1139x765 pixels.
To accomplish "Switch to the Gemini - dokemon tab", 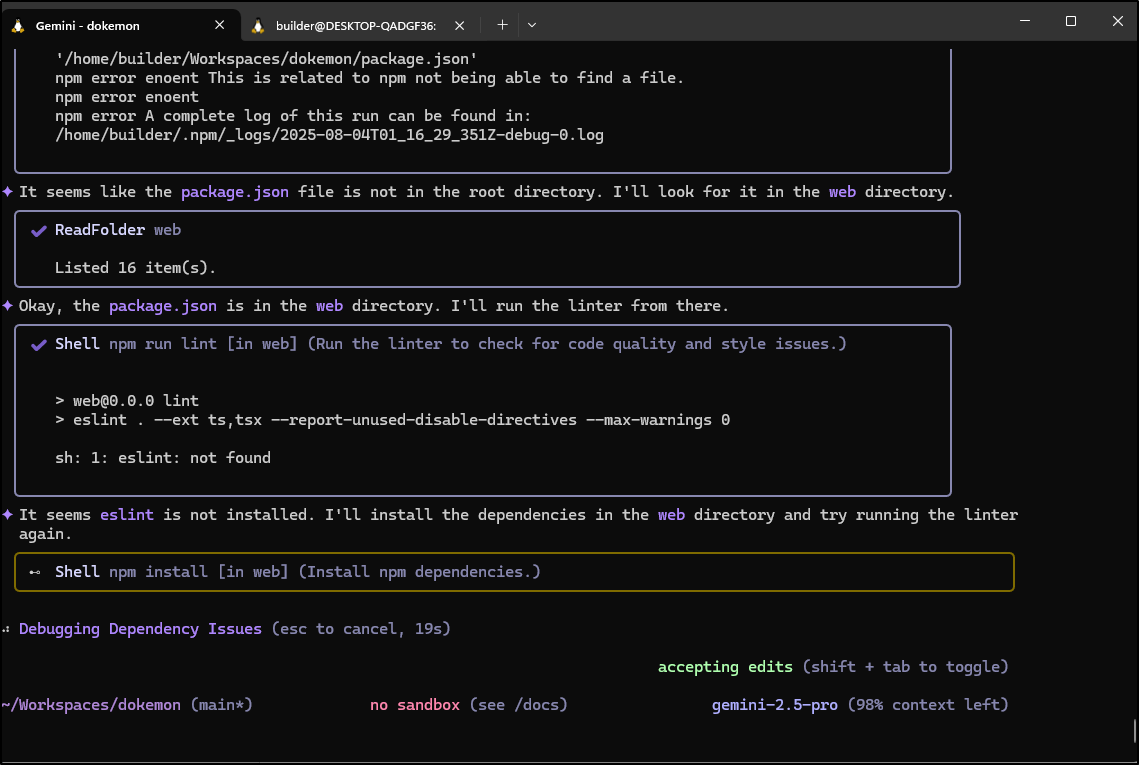I will [120, 25].
